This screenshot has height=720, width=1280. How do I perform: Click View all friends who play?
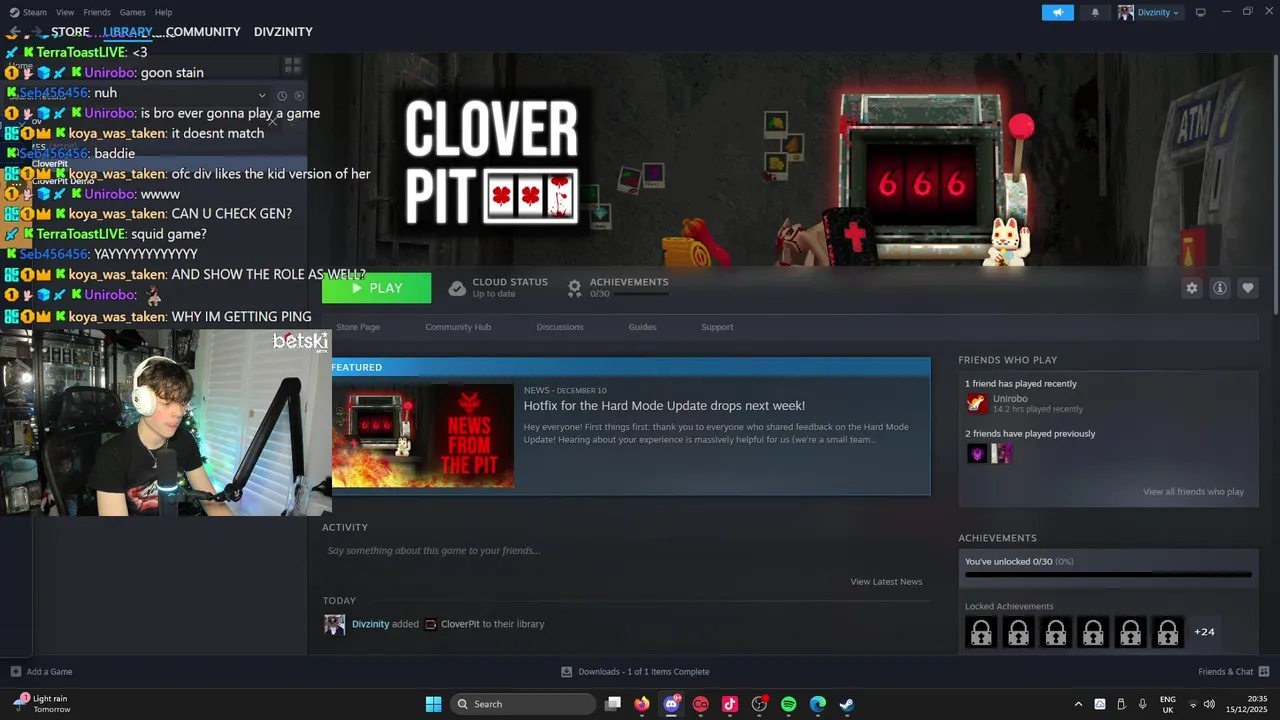pos(1194,492)
